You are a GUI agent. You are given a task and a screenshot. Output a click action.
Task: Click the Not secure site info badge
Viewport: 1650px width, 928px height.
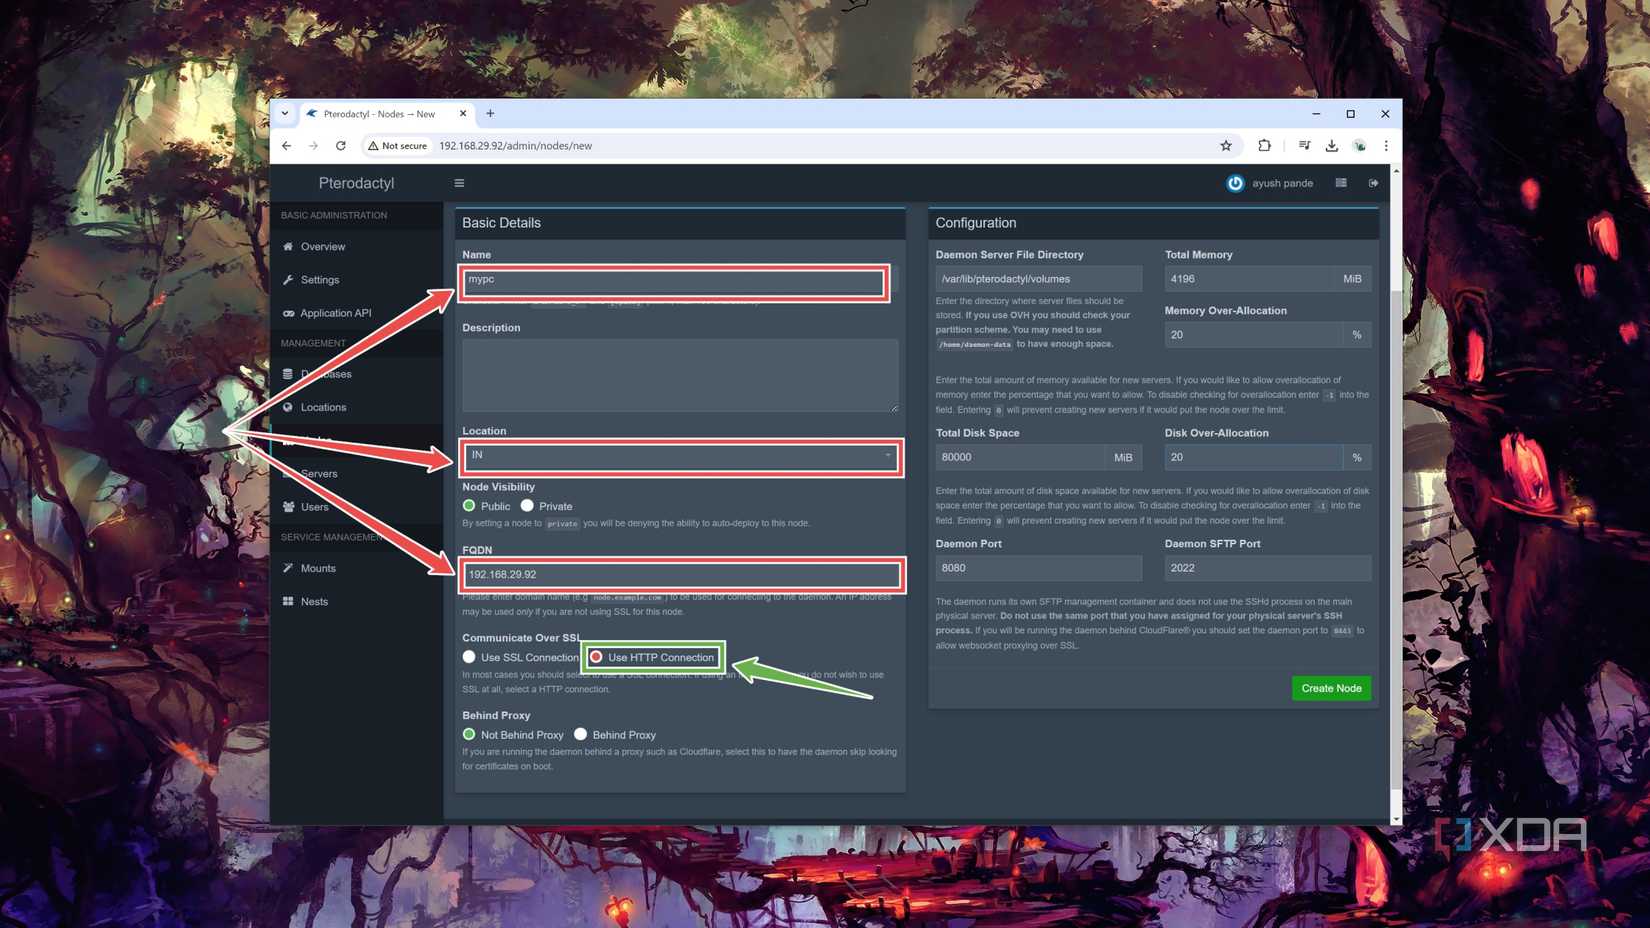[x=398, y=146]
